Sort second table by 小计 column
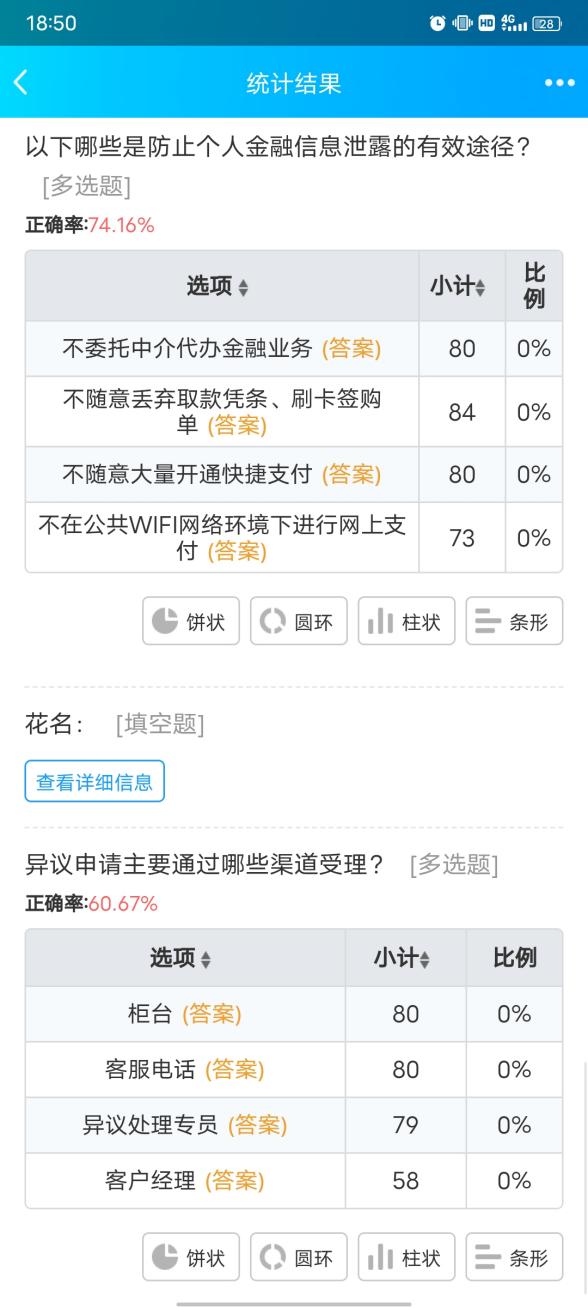The height and width of the screenshot is (1308, 588). pos(403,958)
